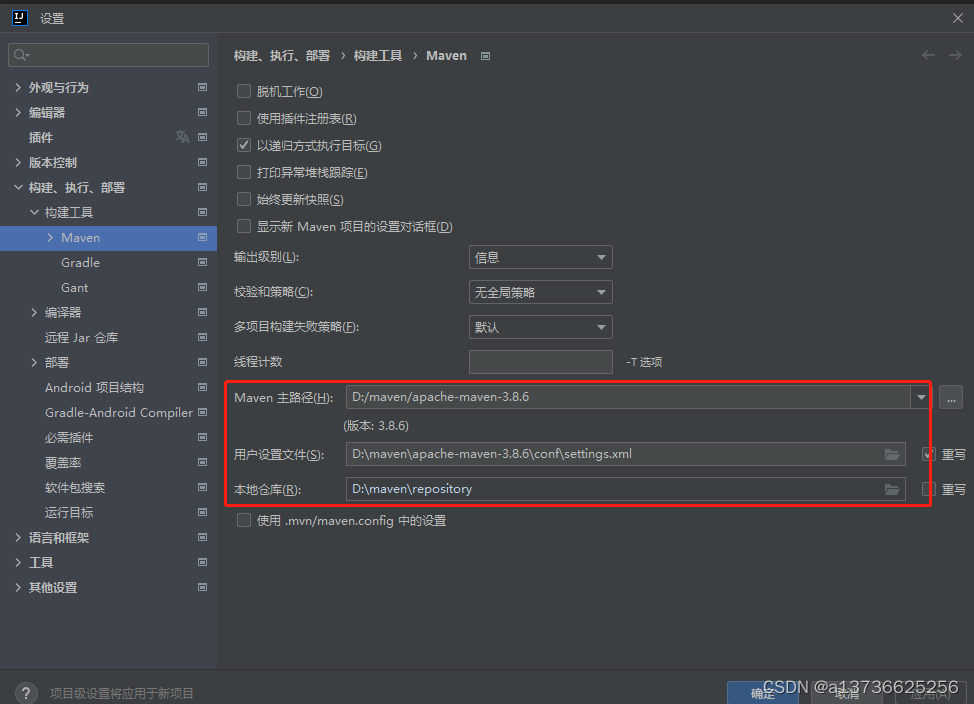Toggle 重写 checkbox for 本地仓库
This screenshot has height=704, width=974.
(929, 489)
